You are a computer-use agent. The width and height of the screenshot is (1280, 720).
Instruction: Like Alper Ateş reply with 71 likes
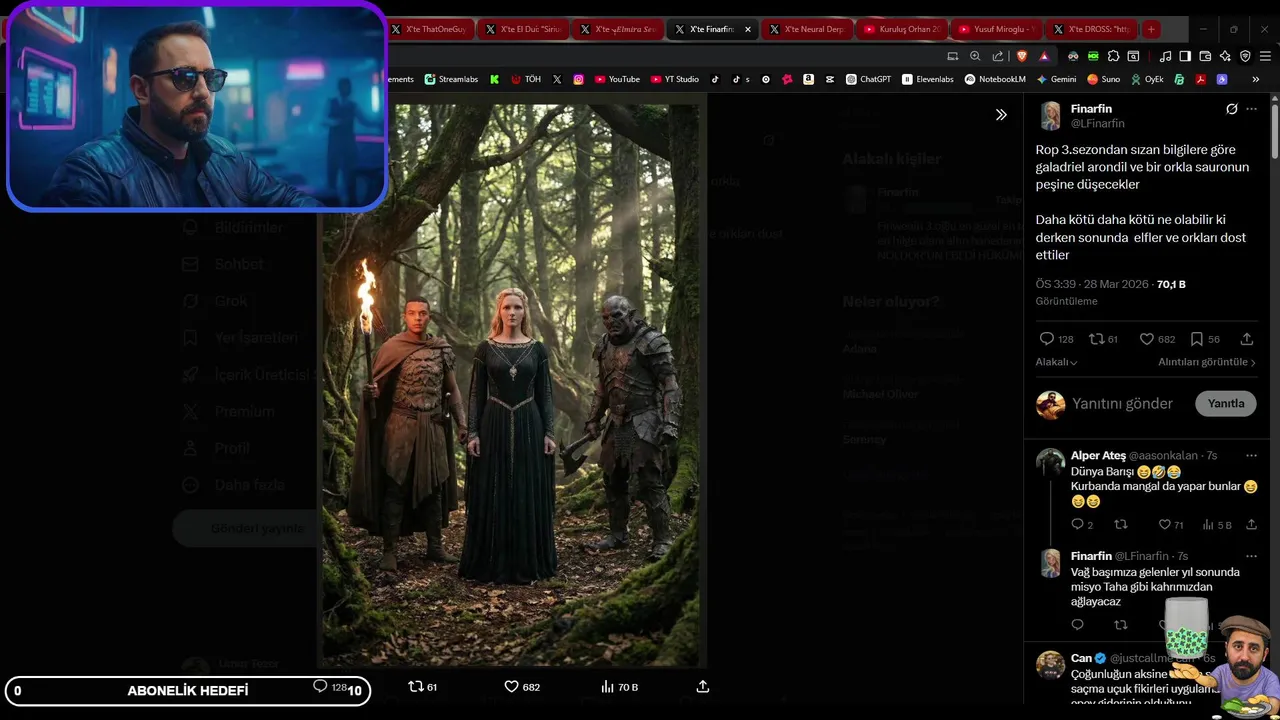pos(1170,525)
